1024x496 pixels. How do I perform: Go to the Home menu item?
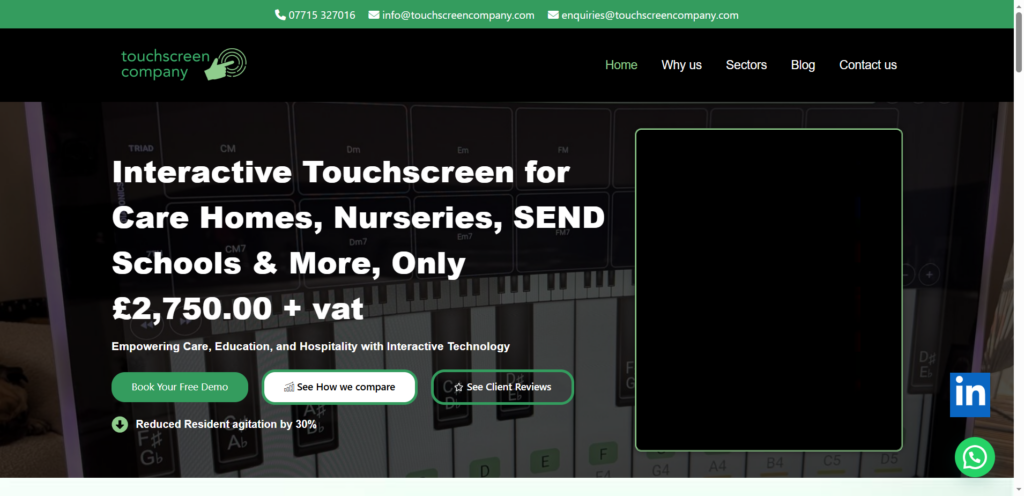point(621,65)
